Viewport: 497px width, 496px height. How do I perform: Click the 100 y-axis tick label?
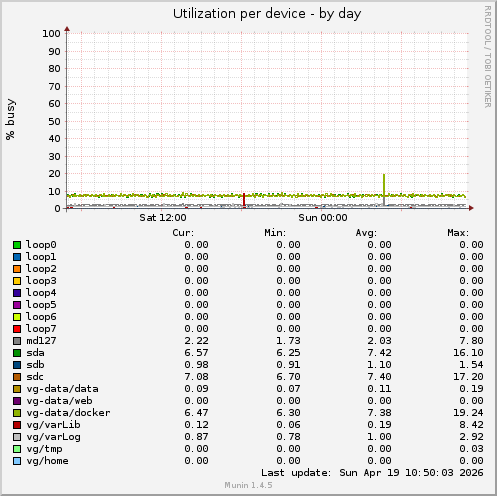[x=51, y=33]
